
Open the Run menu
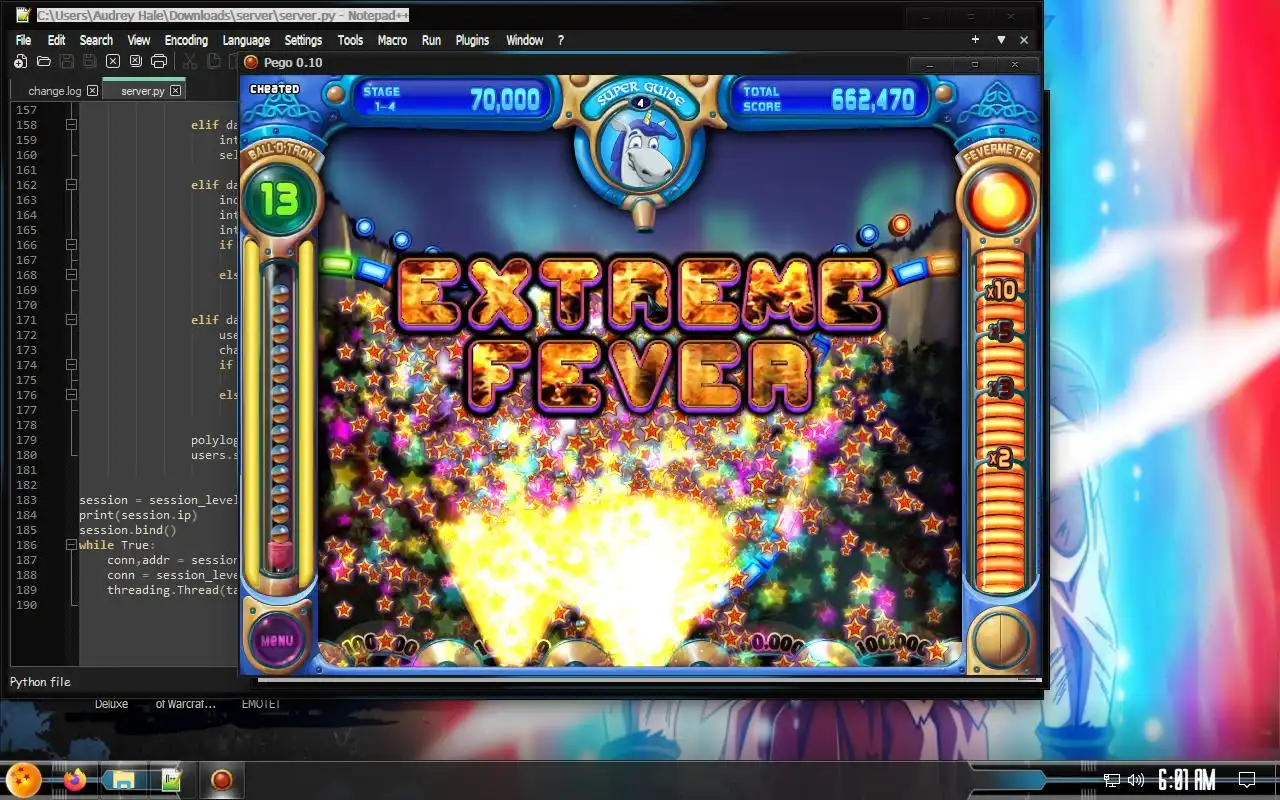pos(431,40)
